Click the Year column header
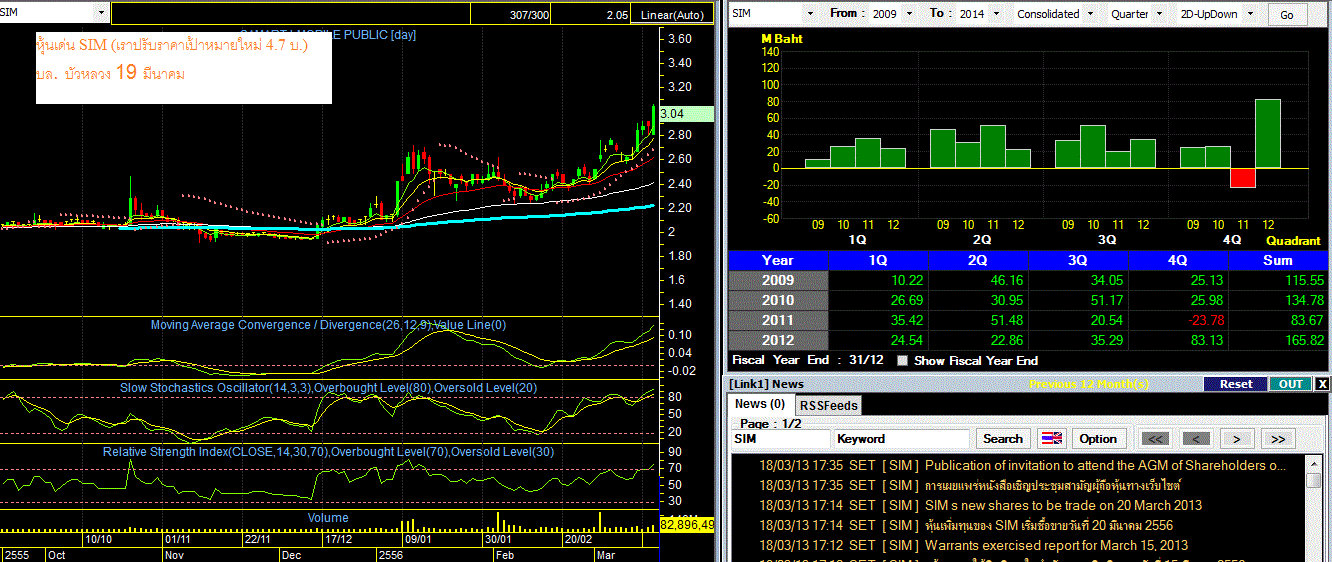This screenshot has width=1332, height=562. point(778,260)
